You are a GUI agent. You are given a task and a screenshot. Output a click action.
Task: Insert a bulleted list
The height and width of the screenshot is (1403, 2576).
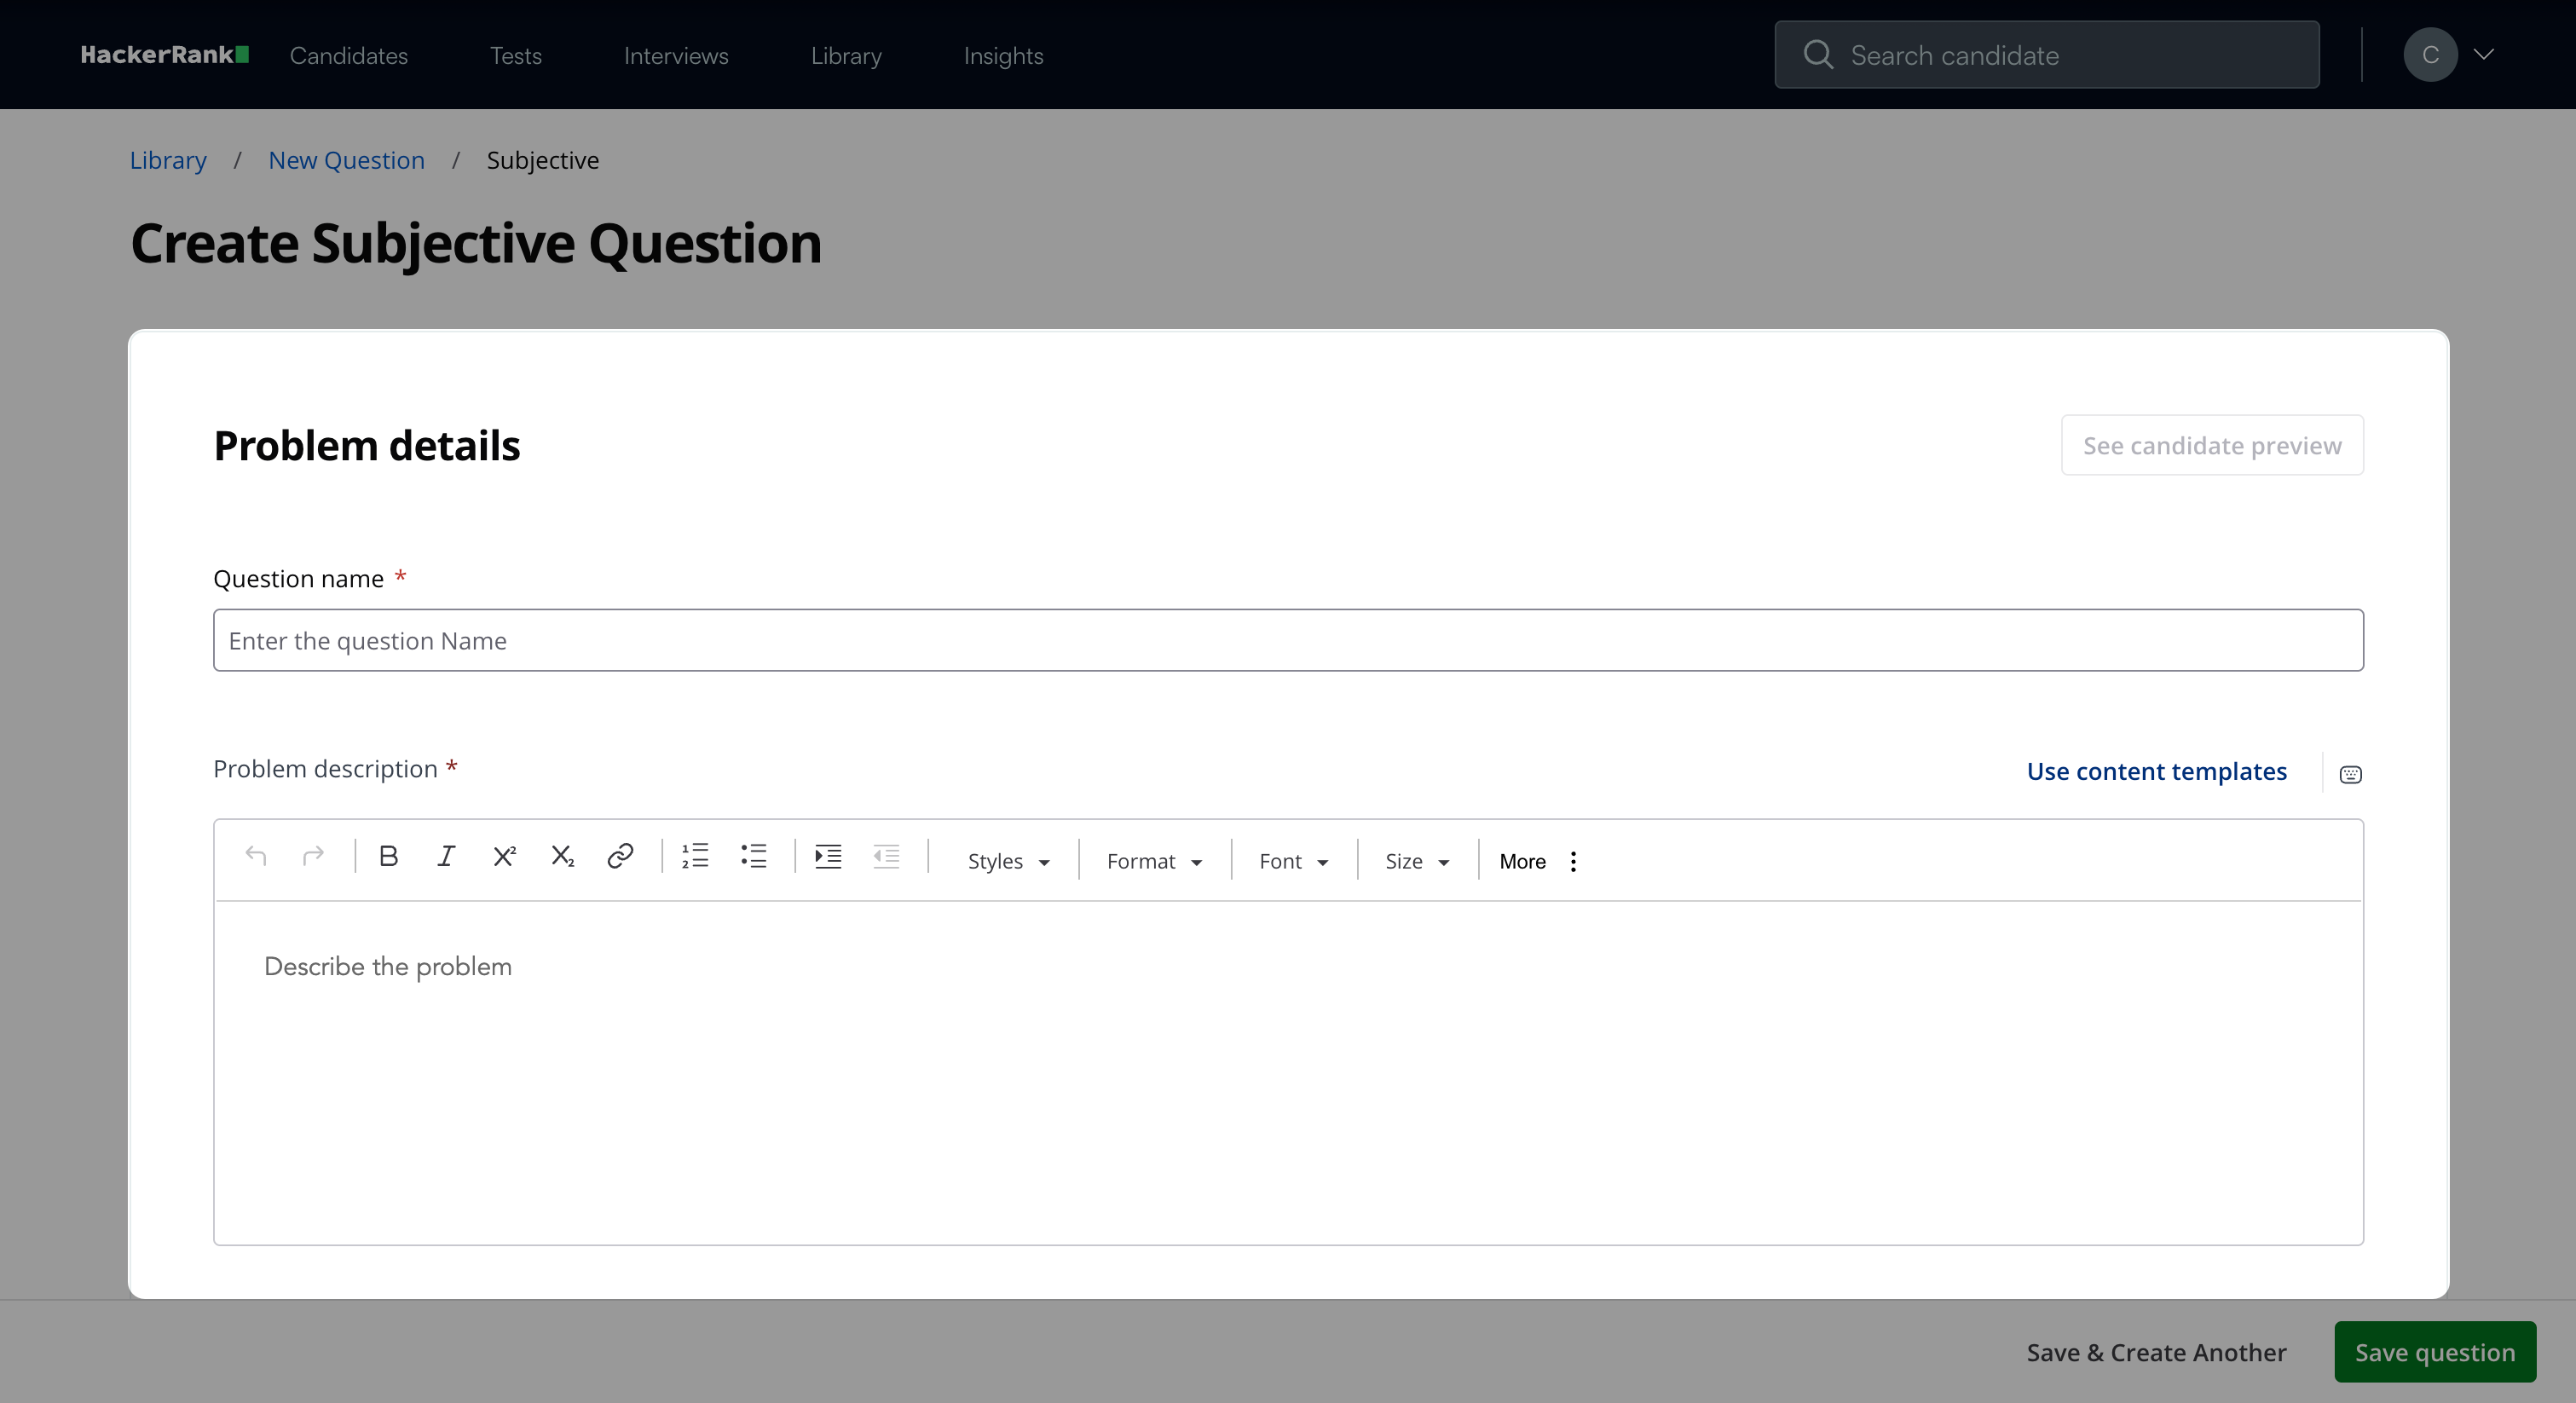point(753,857)
